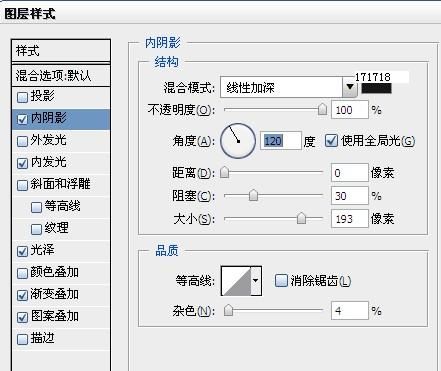Open the 外发光 outer glow settings row
The width and height of the screenshot is (441, 371).
point(61,141)
